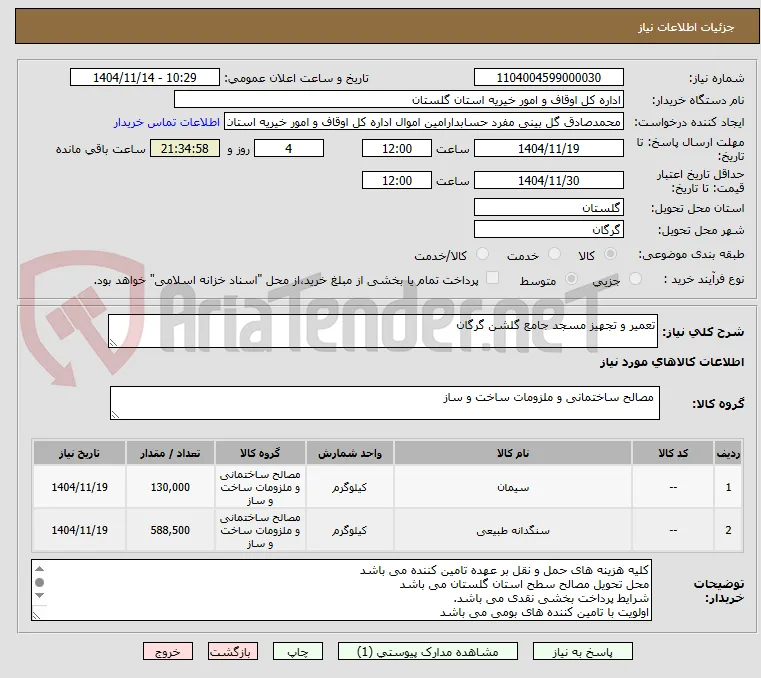Click the price validity date 1404/11/30 field
This screenshot has width=761, height=678.
pyautogui.click(x=548, y=181)
